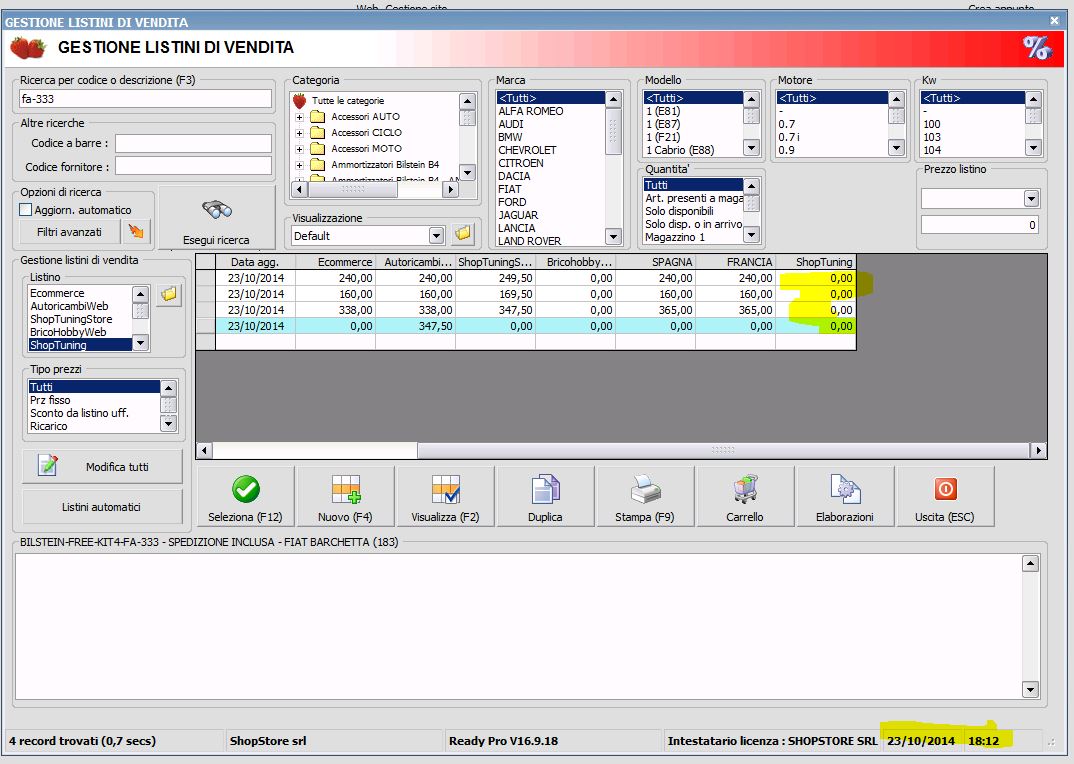
Task: Select 1 (E87) in Modello list
Action: point(693,124)
